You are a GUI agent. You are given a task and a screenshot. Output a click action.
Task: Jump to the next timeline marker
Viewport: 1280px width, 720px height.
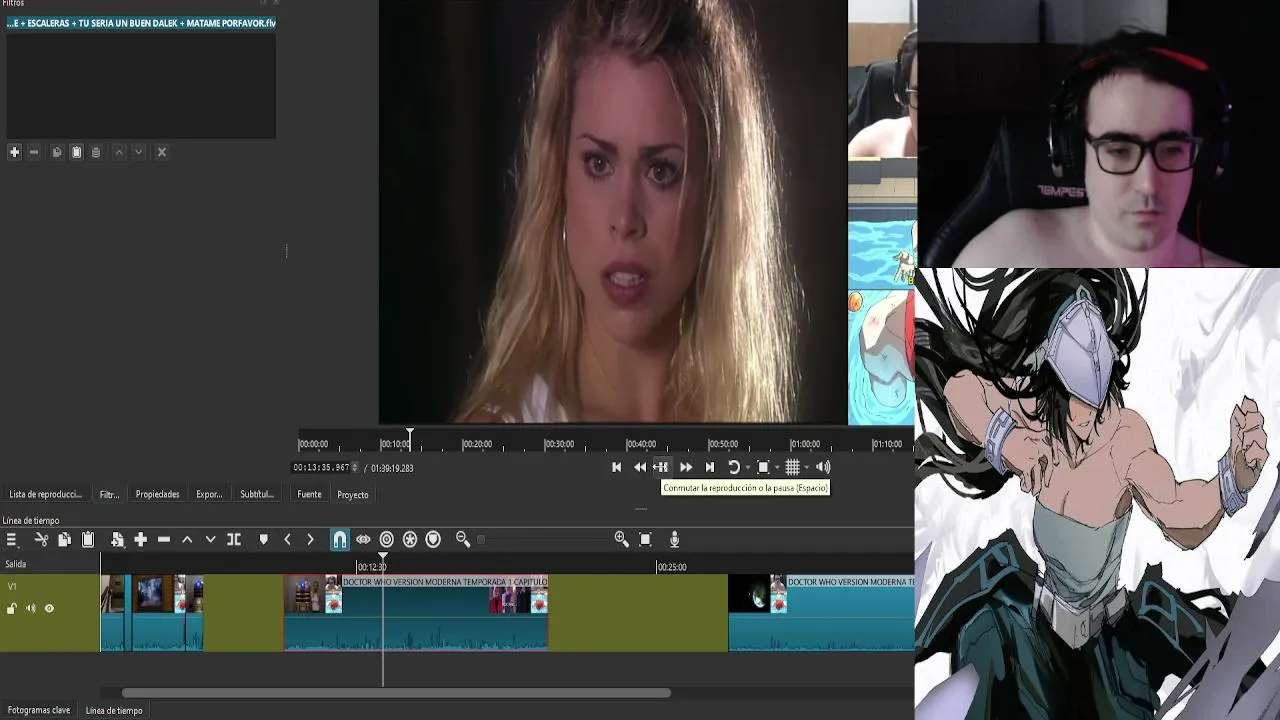pyautogui.click(x=310, y=540)
